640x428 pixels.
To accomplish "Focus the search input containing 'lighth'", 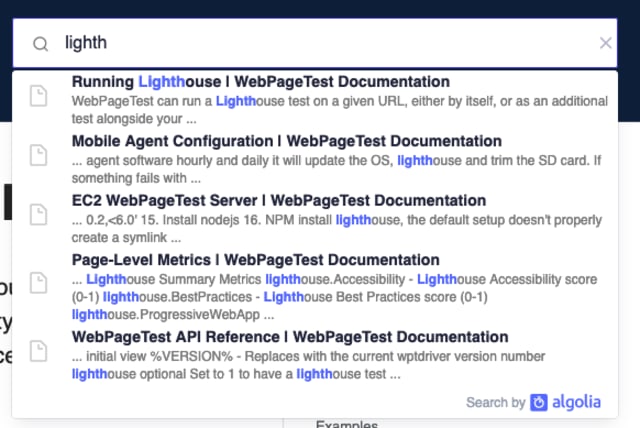I will coord(315,43).
